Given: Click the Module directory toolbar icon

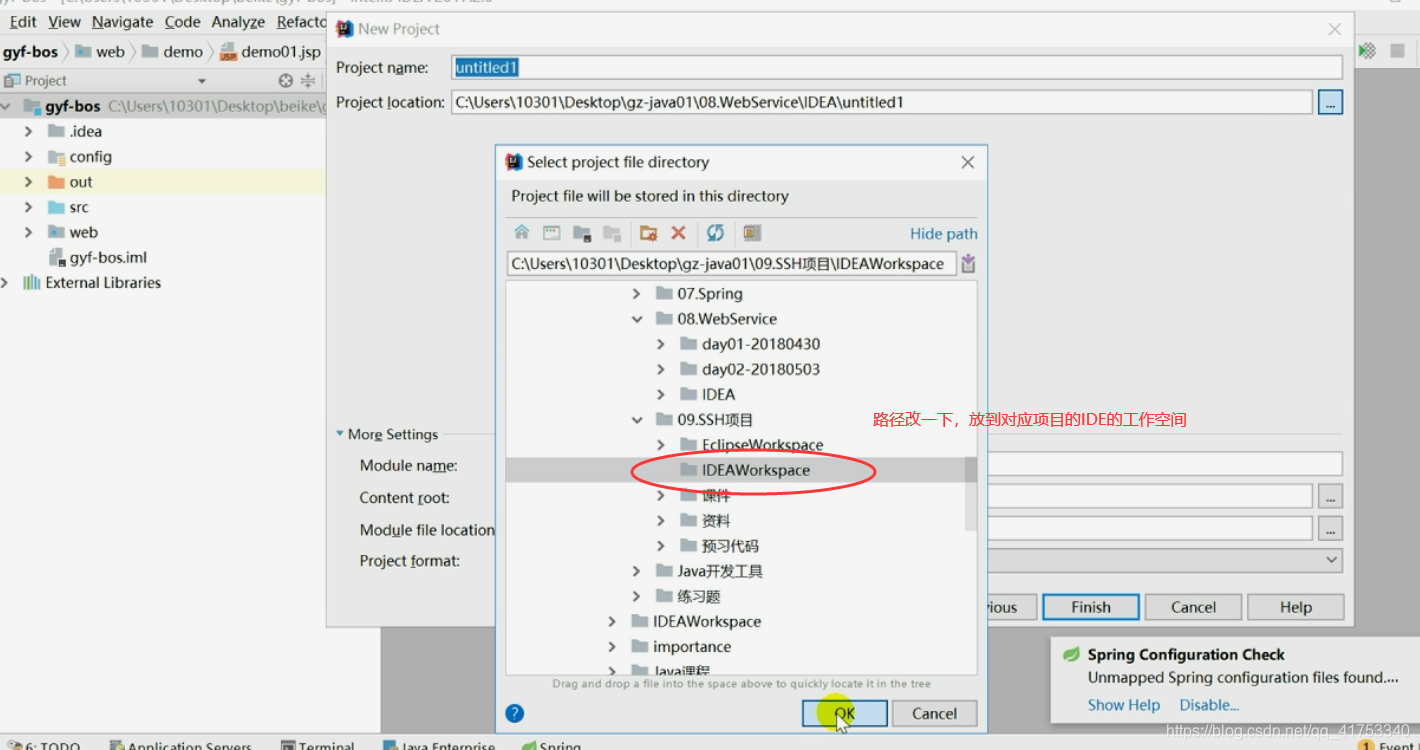Looking at the screenshot, I should (x=611, y=233).
